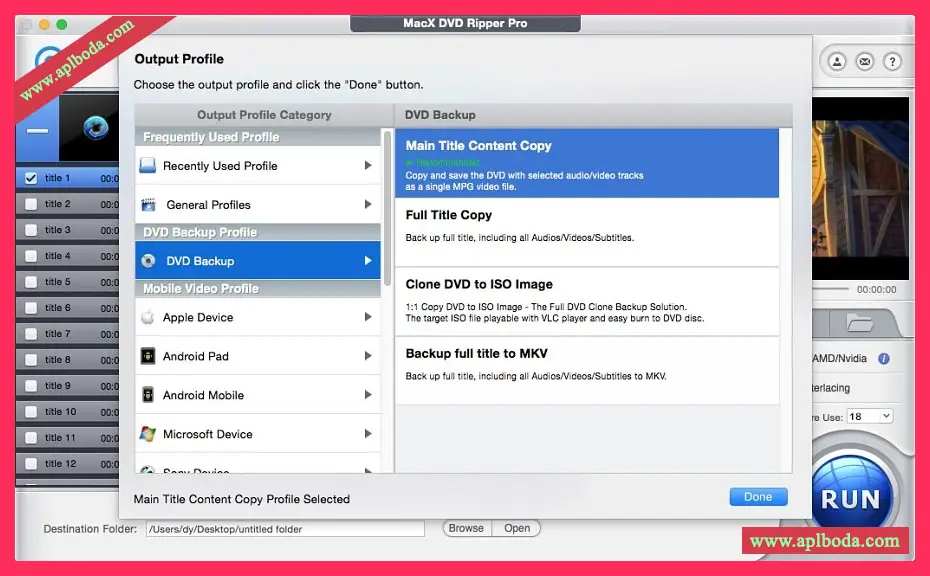
Task: Click the Microsoft Device Windows icon
Action: 148,434
